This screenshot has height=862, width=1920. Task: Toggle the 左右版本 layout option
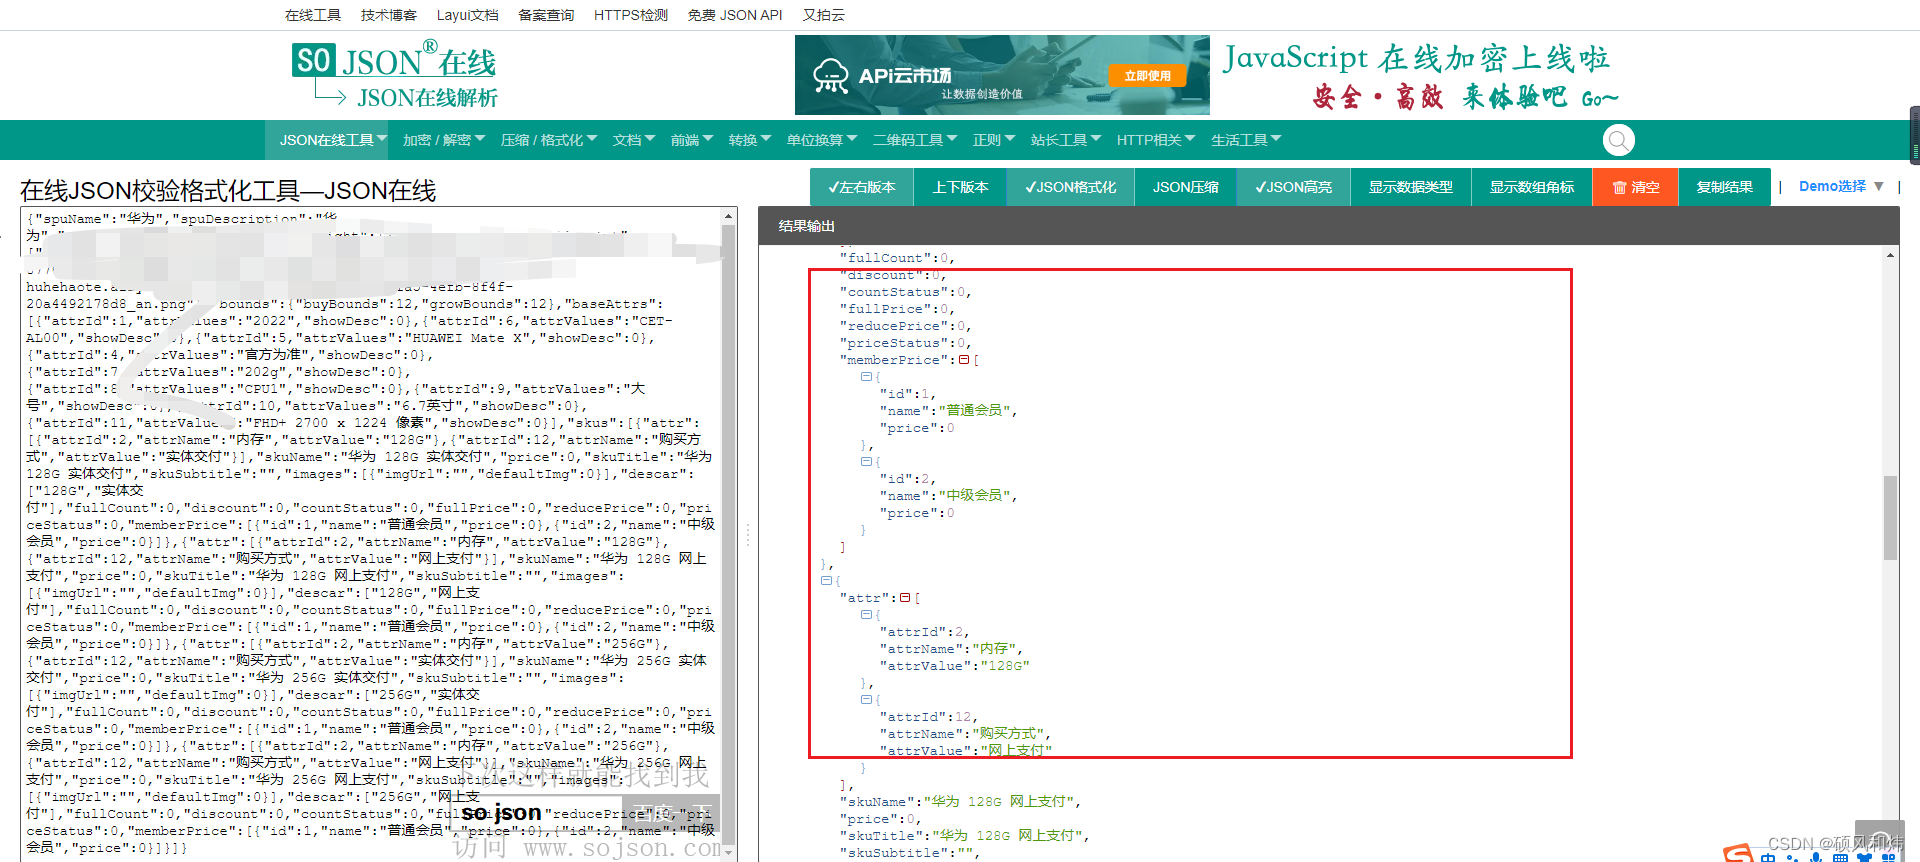pos(861,187)
